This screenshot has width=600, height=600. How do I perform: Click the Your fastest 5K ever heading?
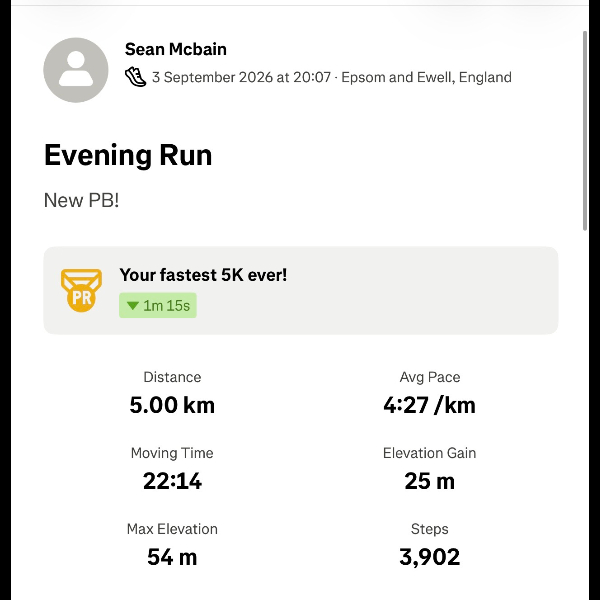[203, 275]
